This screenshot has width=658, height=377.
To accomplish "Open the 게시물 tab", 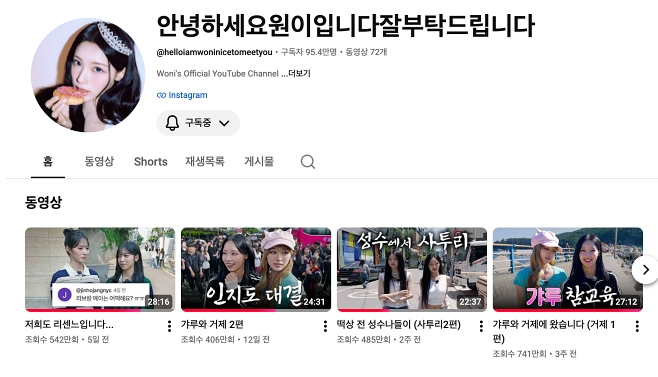I will pos(259,162).
